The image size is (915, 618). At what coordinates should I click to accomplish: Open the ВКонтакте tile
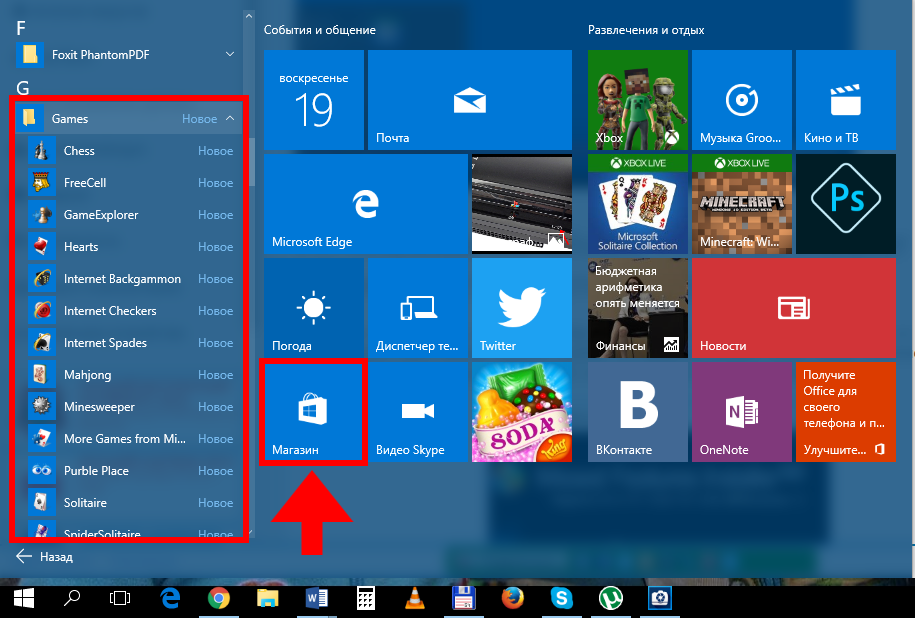click(638, 412)
